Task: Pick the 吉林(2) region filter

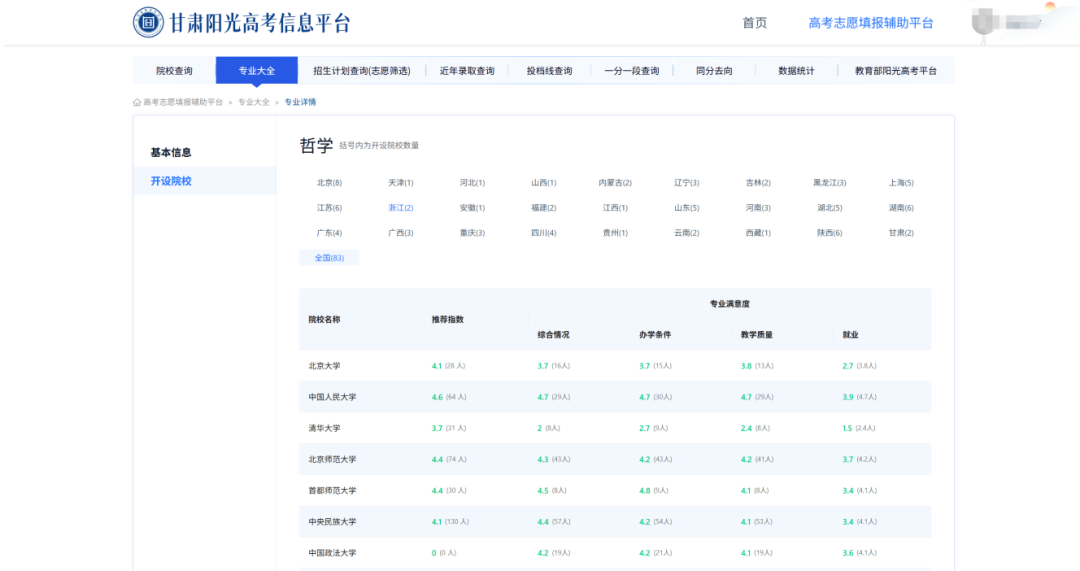Action: [758, 183]
